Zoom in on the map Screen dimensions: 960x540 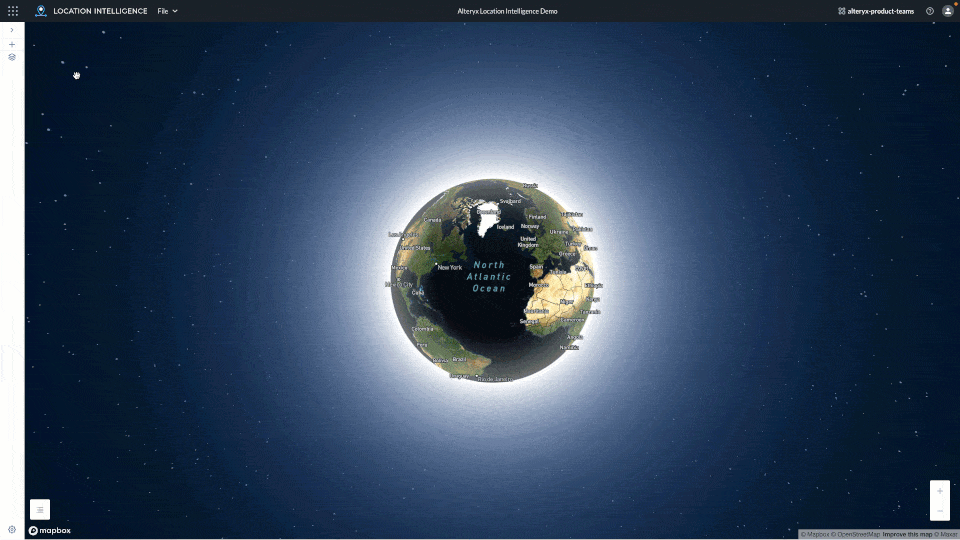[939, 491]
